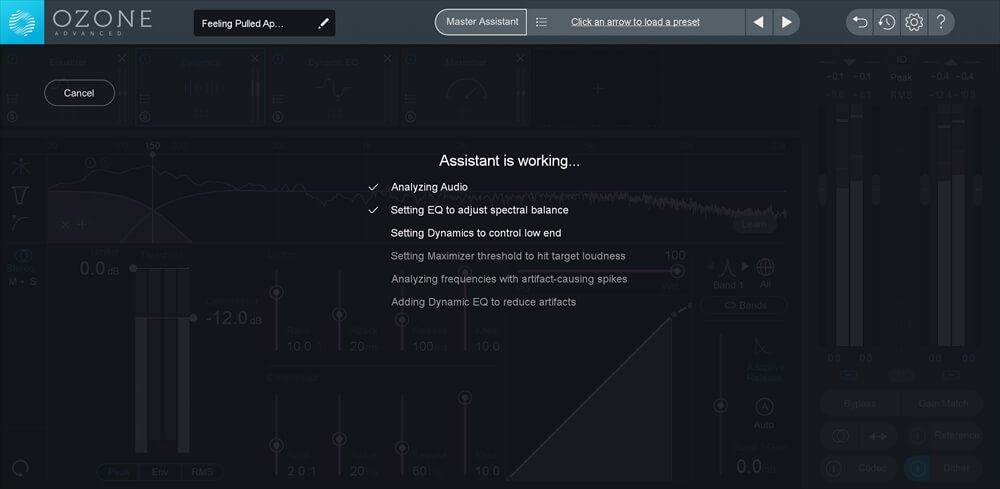Open the Dither panel

(956, 469)
